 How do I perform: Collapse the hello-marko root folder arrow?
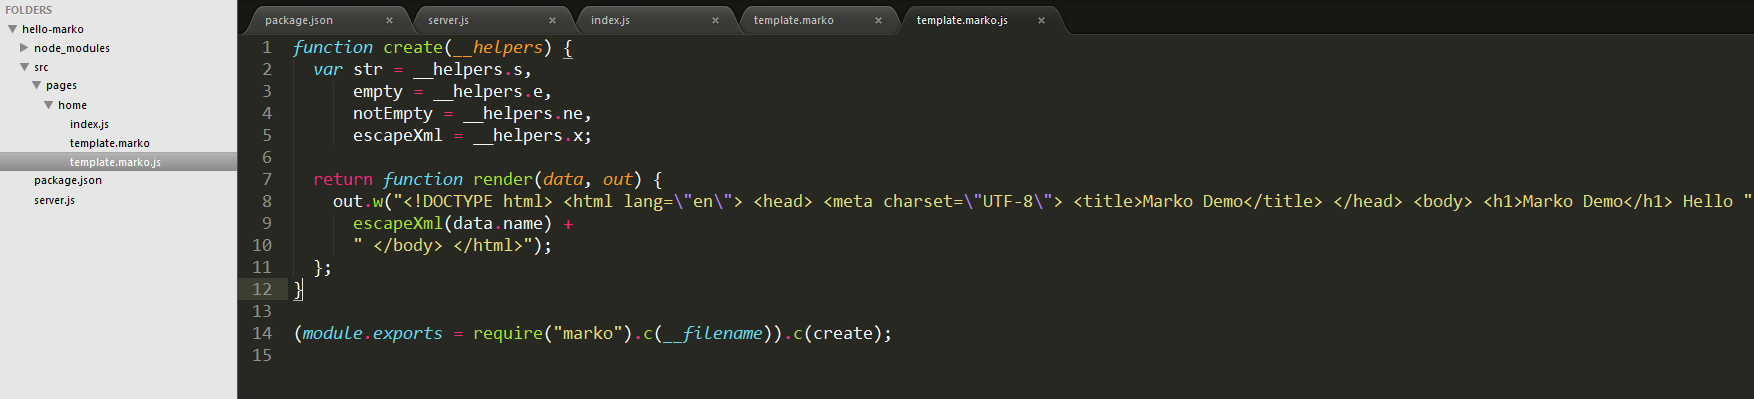pyautogui.click(x=13, y=29)
